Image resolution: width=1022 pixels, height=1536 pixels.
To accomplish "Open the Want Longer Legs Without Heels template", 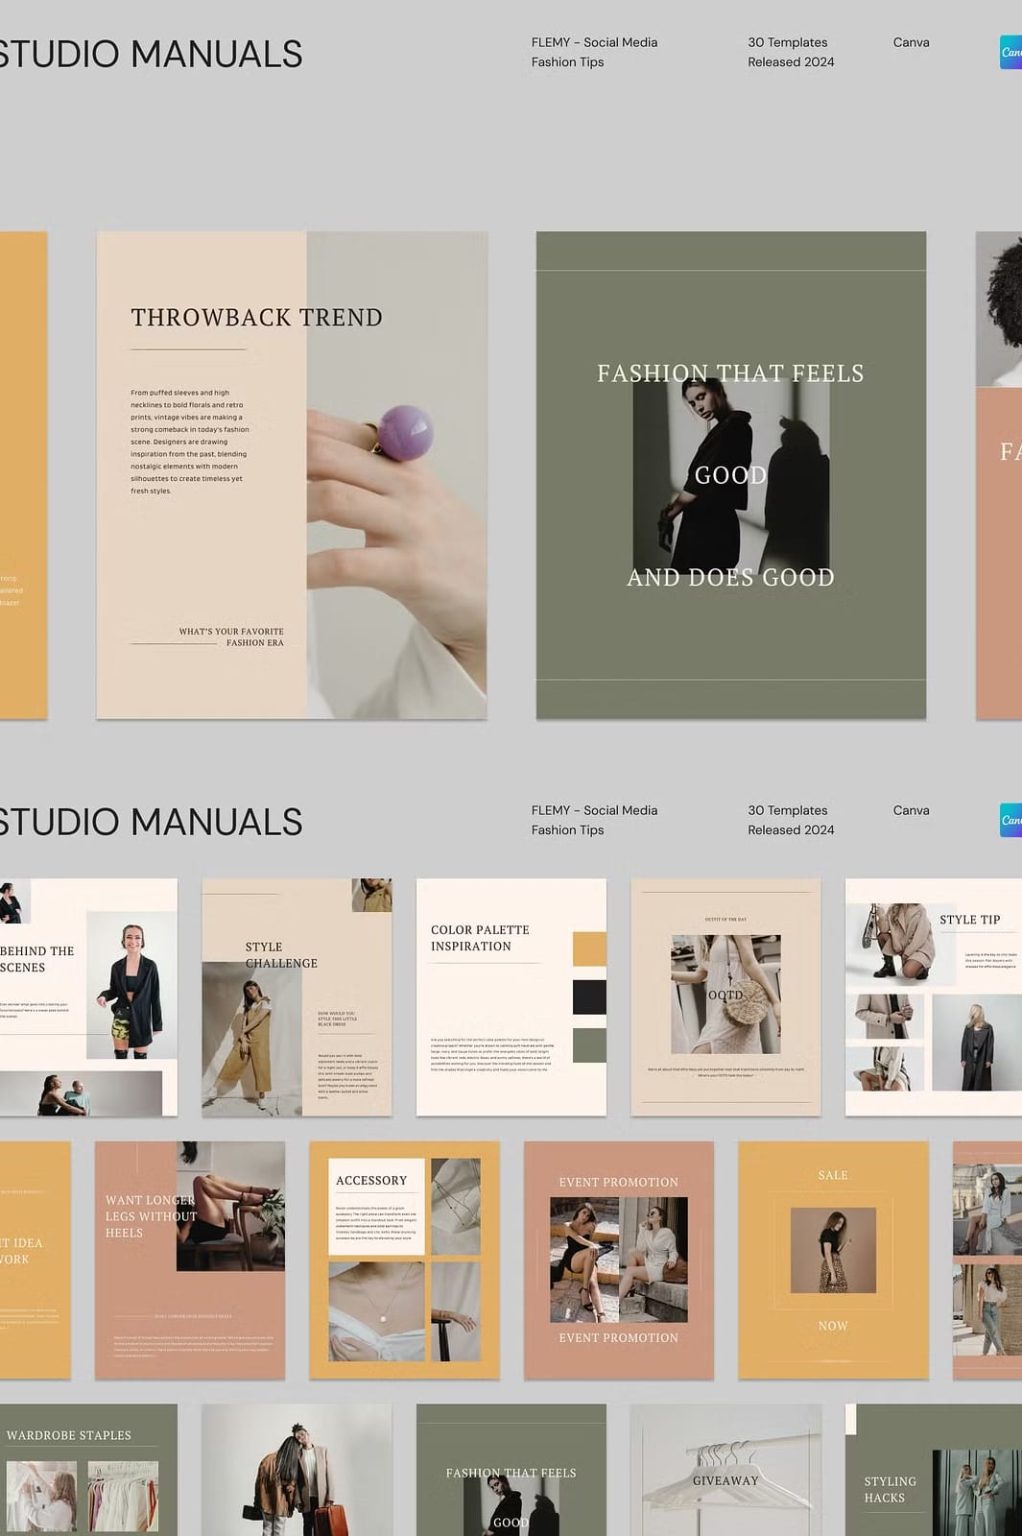I will tap(190, 1260).
